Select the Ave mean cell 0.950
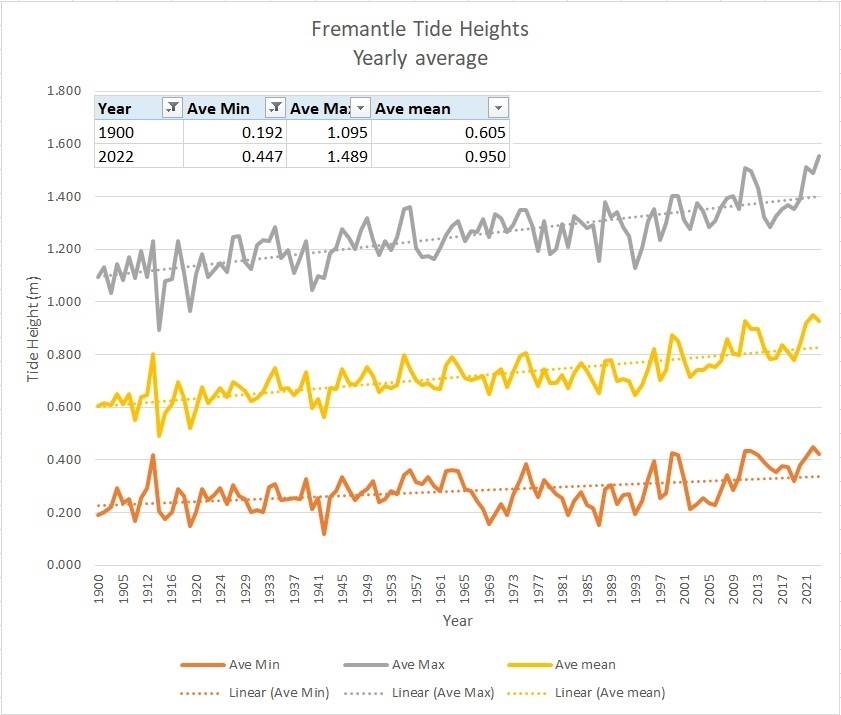 click(x=441, y=156)
